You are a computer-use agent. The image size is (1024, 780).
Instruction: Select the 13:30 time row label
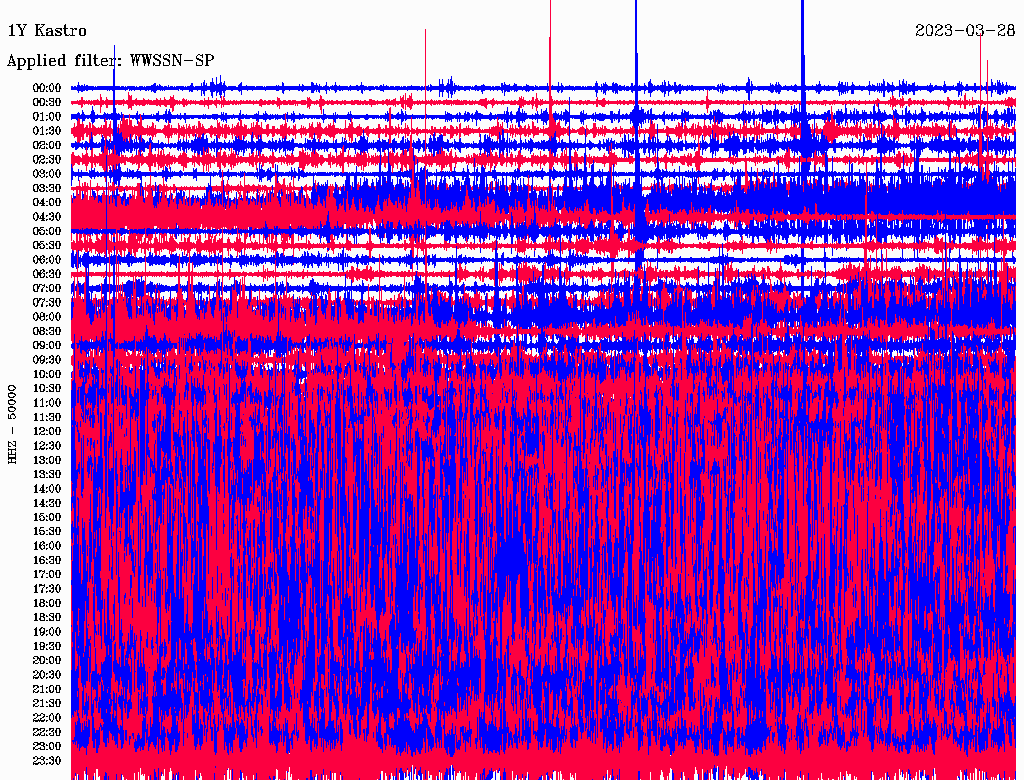pos(48,475)
